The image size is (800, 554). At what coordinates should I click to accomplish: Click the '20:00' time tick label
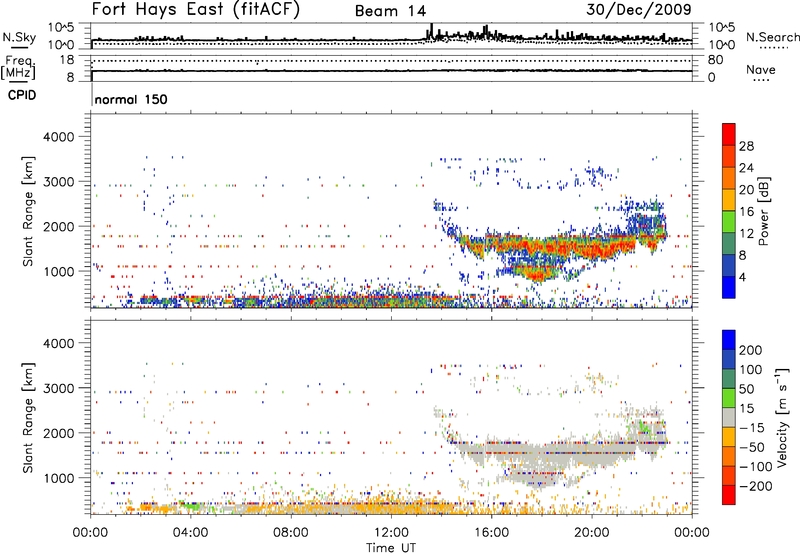pyautogui.click(x=592, y=533)
